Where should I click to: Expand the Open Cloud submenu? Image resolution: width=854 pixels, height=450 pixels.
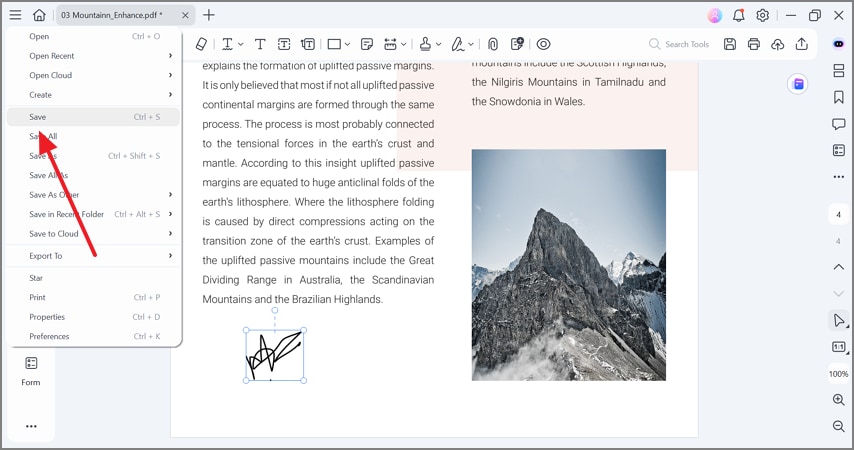tap(93, 75)
